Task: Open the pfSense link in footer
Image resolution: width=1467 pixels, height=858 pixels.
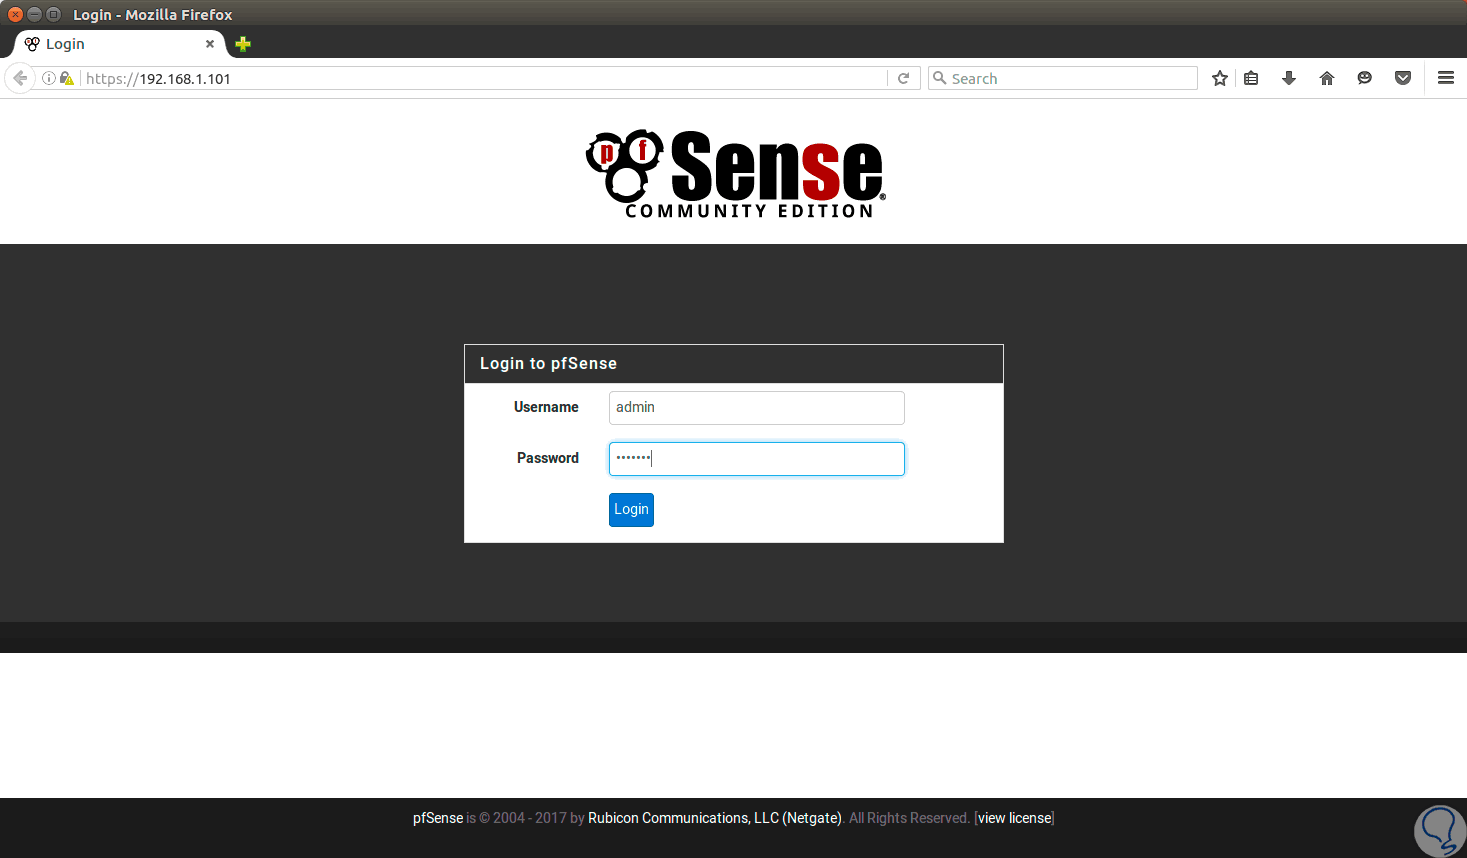Action: 438,818
